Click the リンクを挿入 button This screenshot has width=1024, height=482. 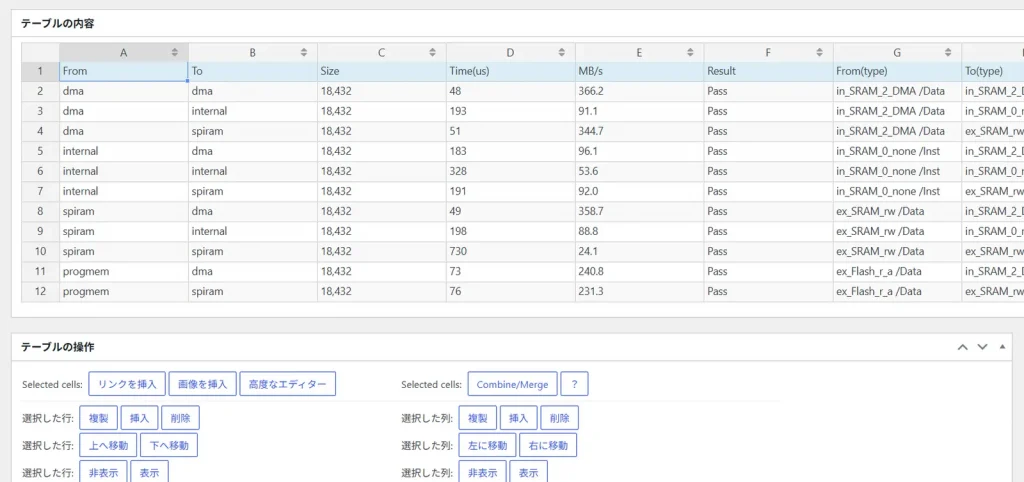coord(127,384)
